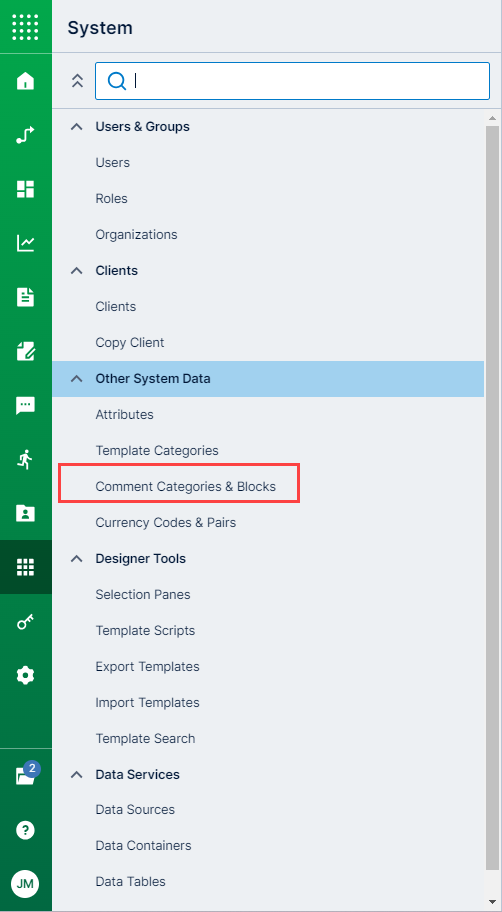Viewport: 502px width, 912px height.
Task: Click the settings gear icon
Action: click(26, 676)
